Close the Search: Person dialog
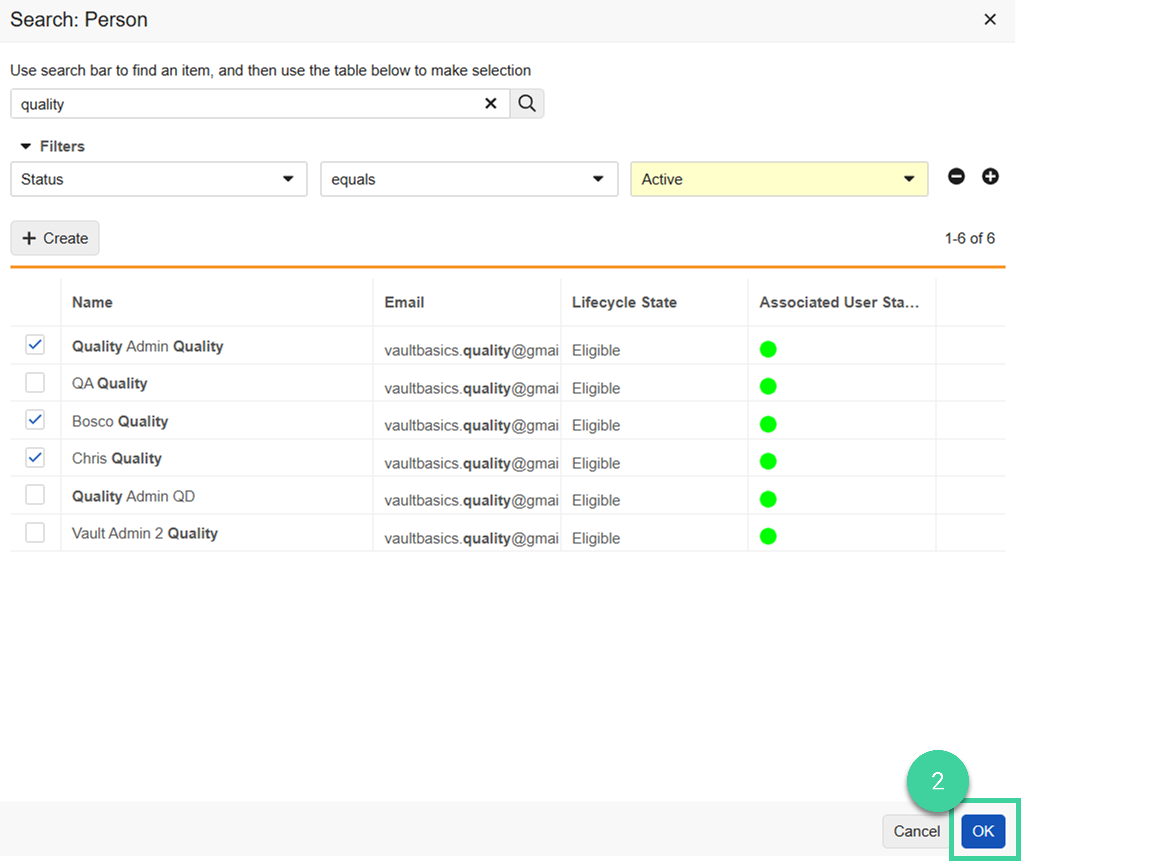 click(989, 20)
